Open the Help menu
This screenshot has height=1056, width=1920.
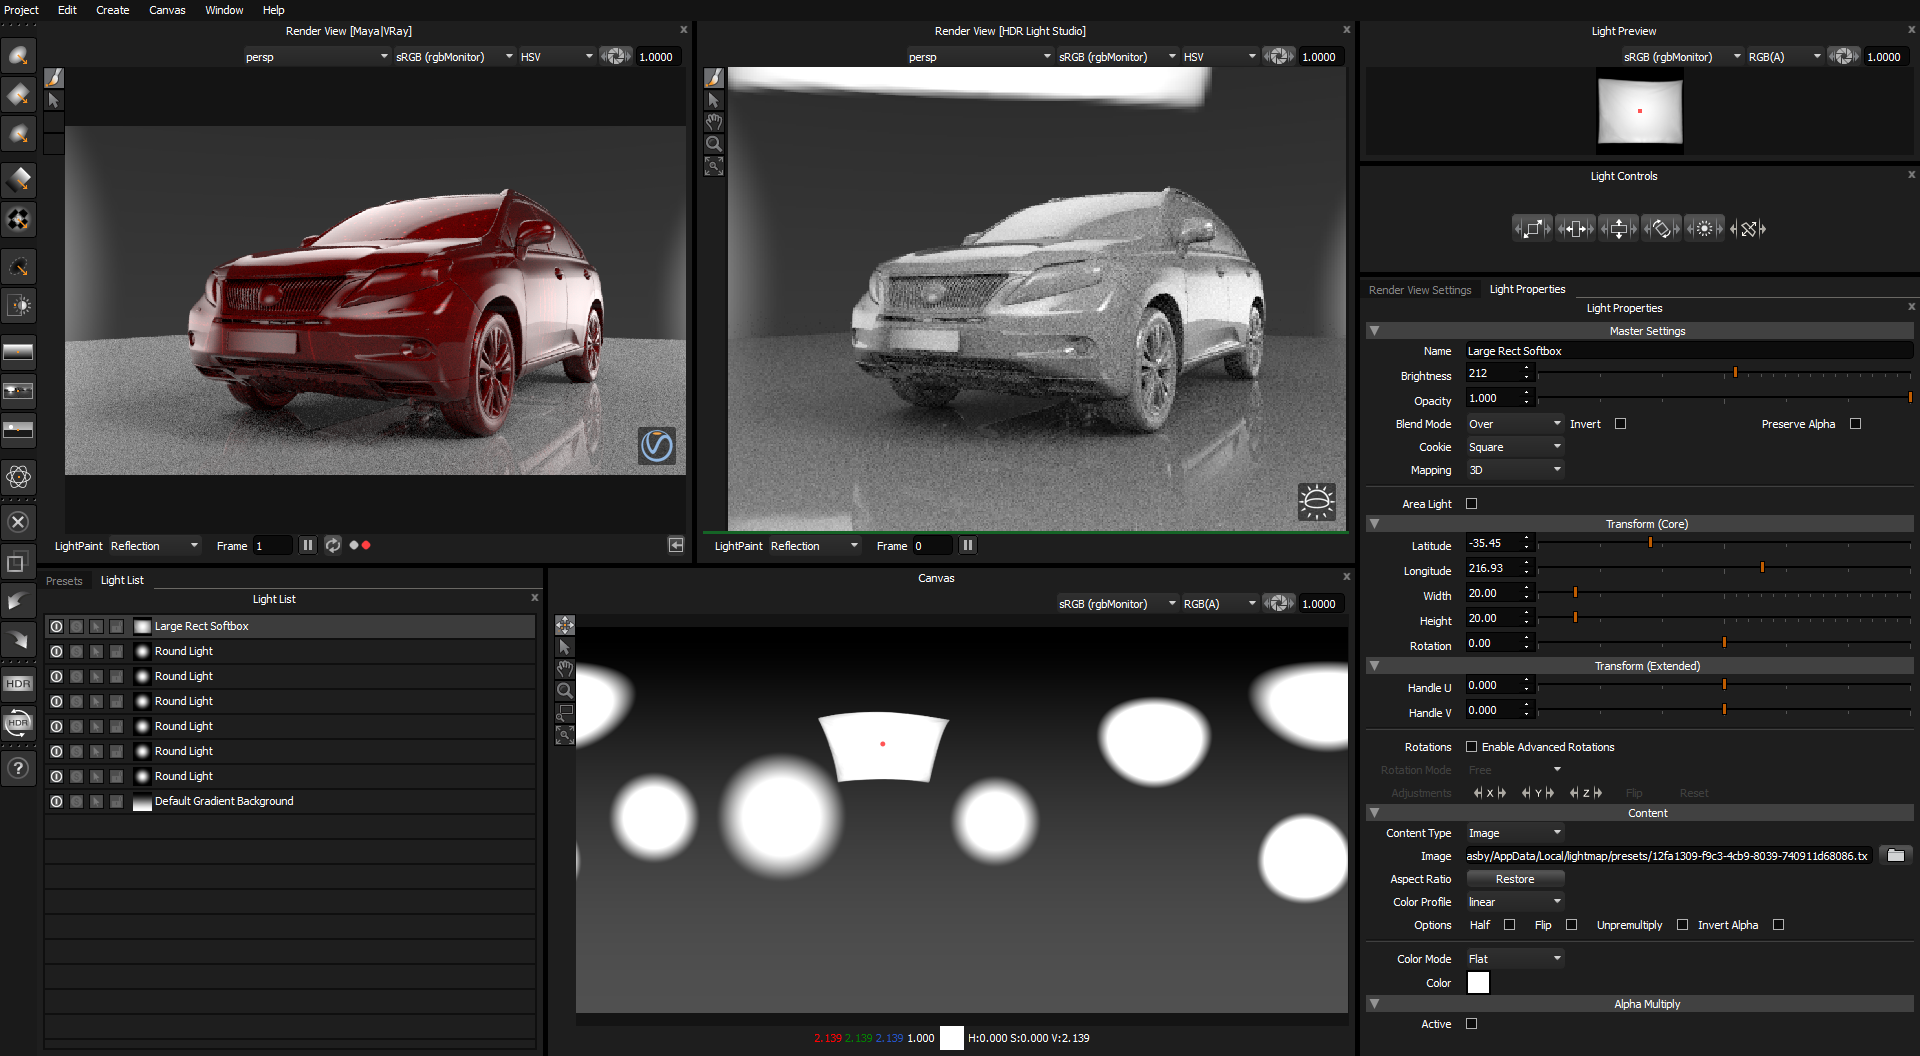click(273, 10)
